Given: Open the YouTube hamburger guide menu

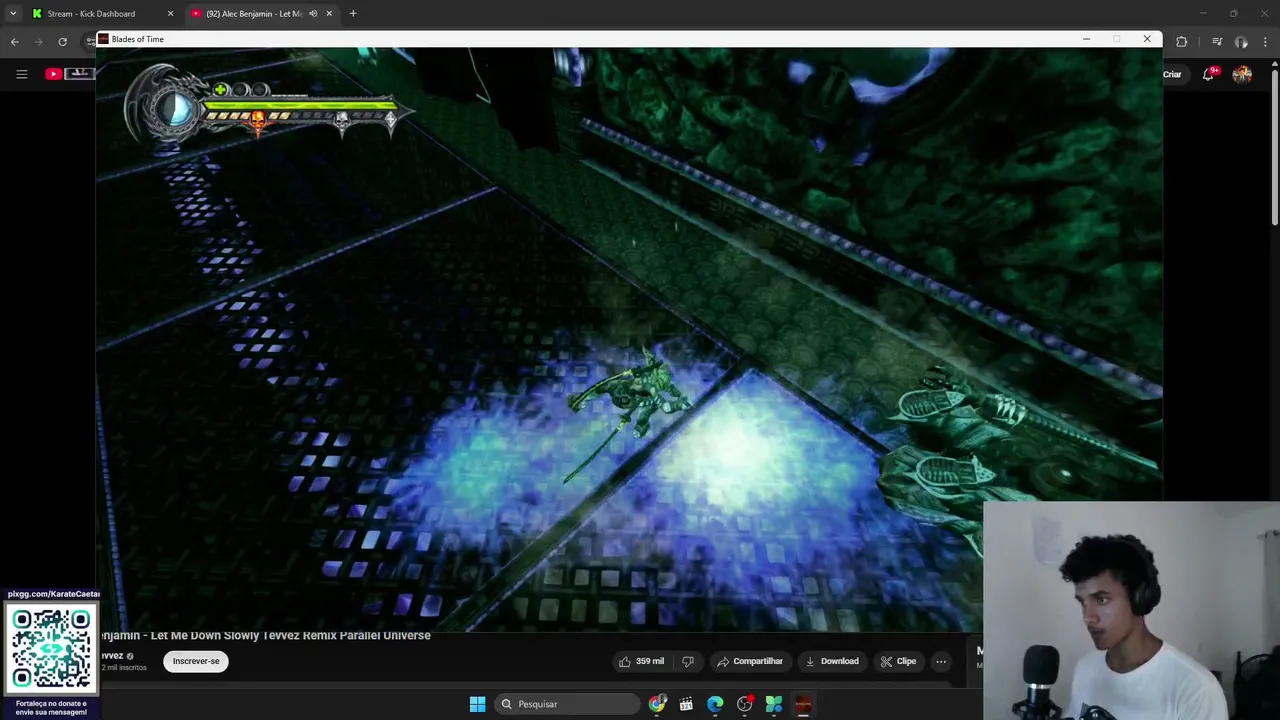Looking at the screenshot, I should (21, 74).
